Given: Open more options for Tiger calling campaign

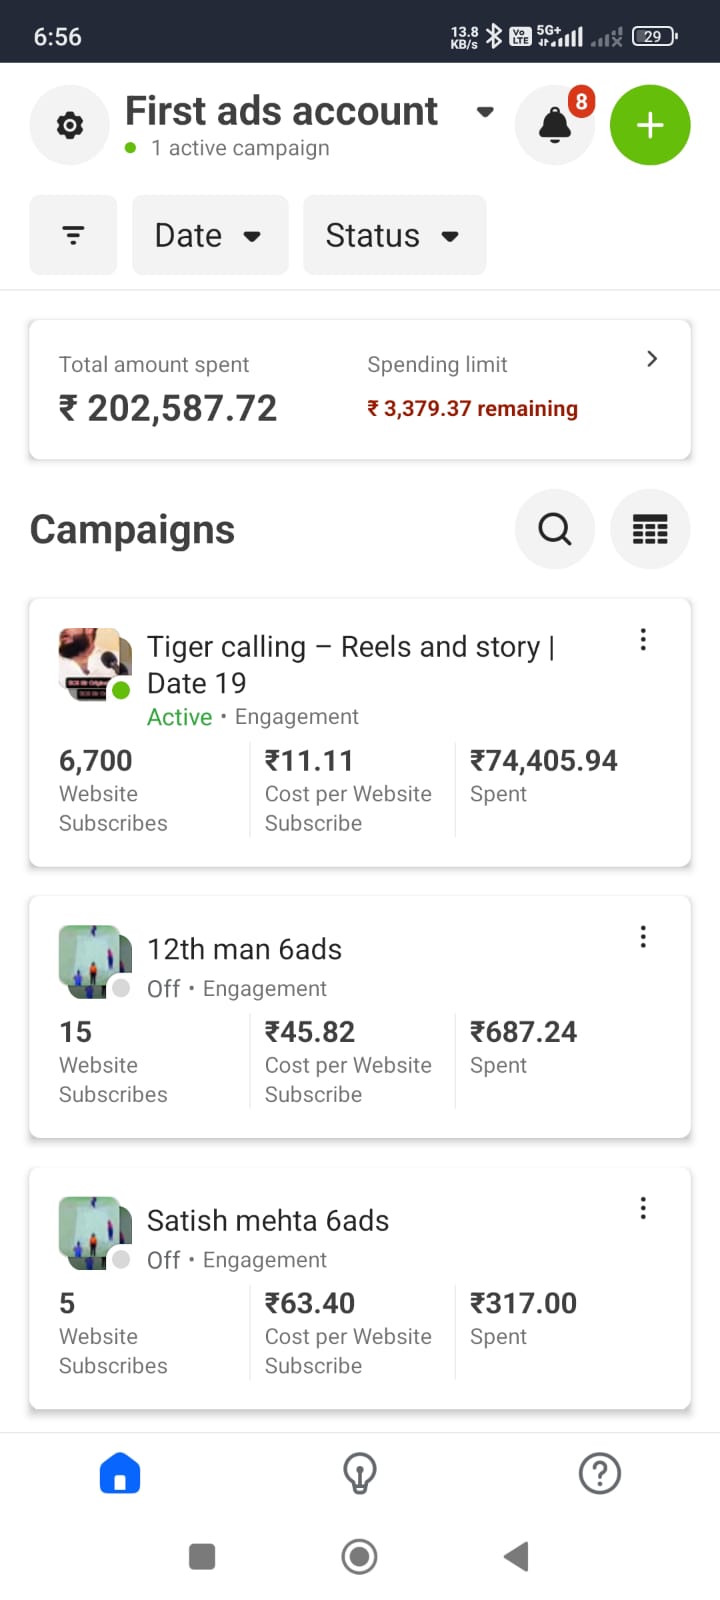Looking at the screenshot, I should click(643, 640).
